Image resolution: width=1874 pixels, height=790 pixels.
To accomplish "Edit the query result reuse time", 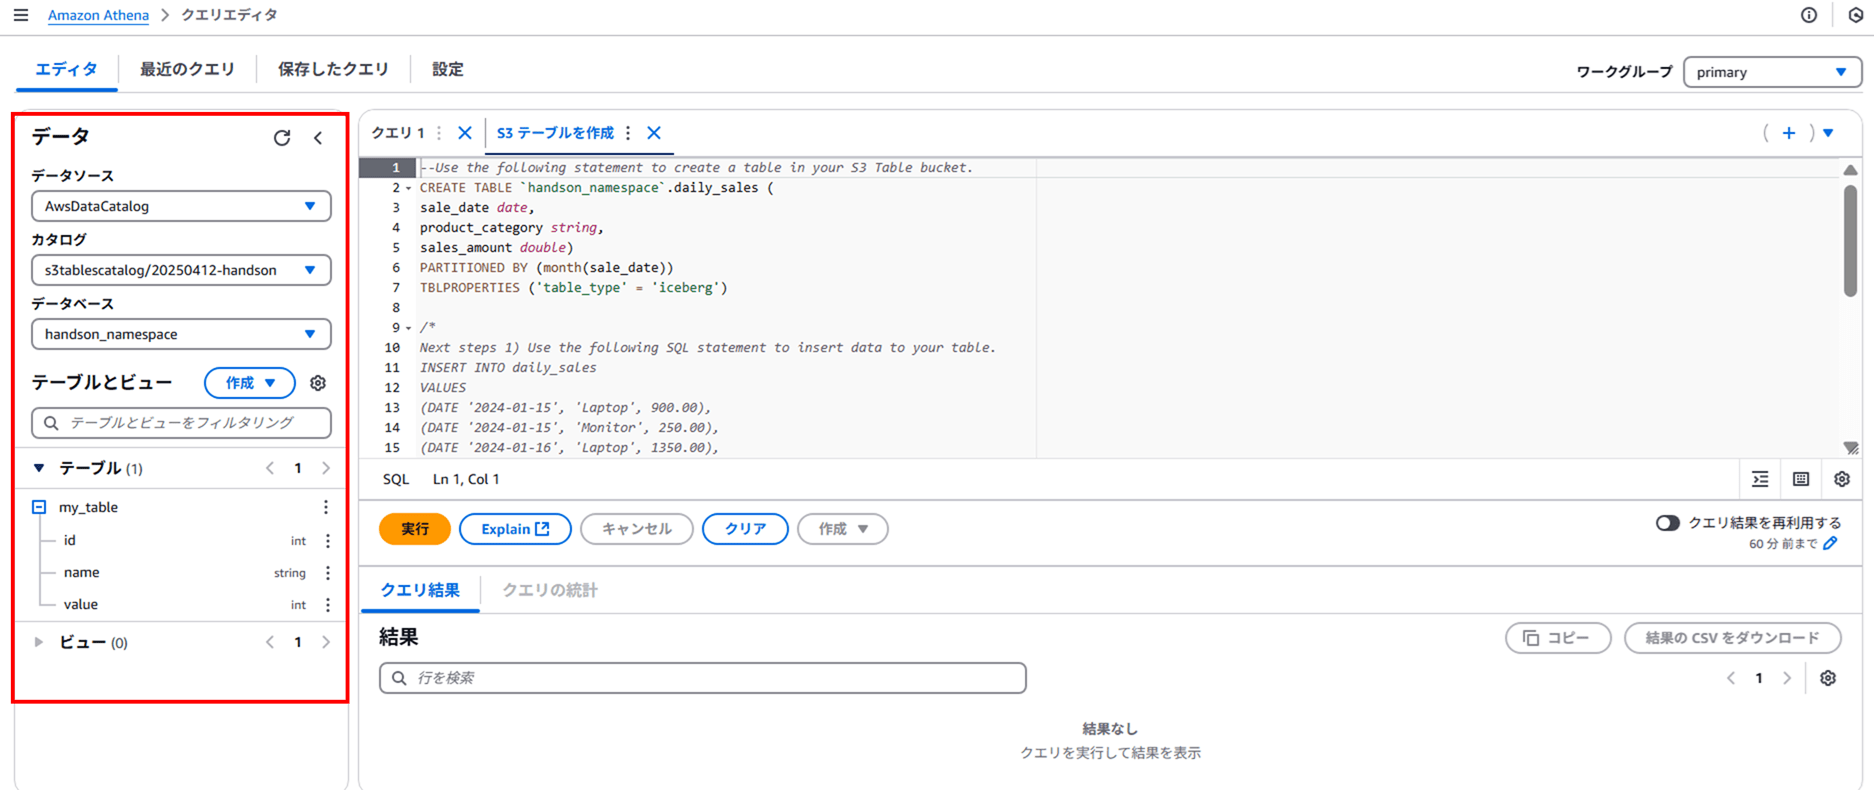I will coord(1830,543).
